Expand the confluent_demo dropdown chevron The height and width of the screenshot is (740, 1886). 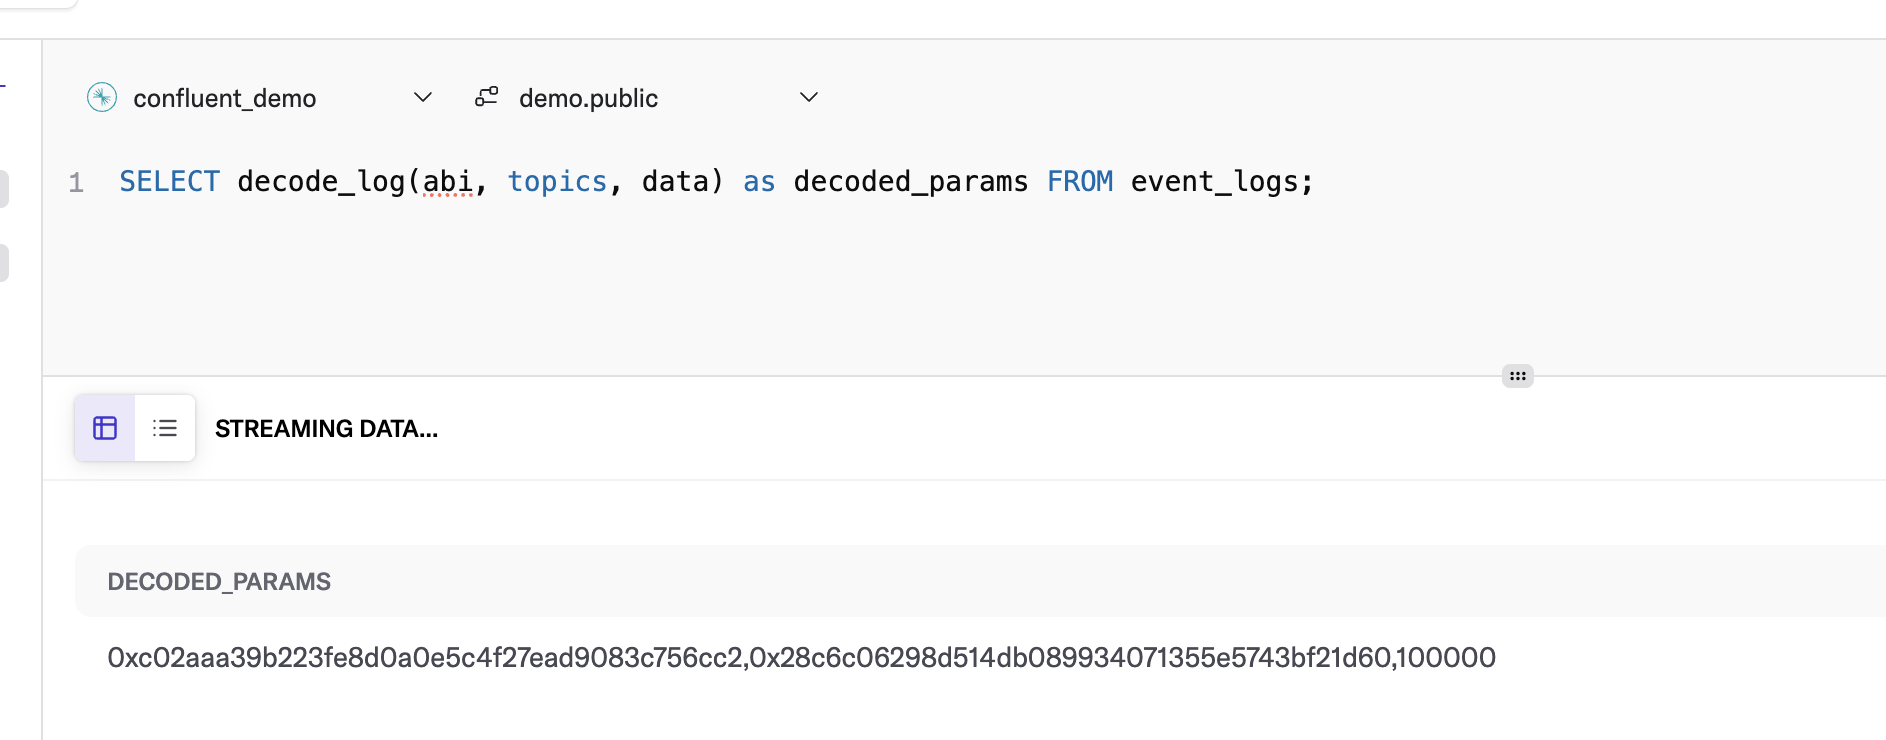423,97
